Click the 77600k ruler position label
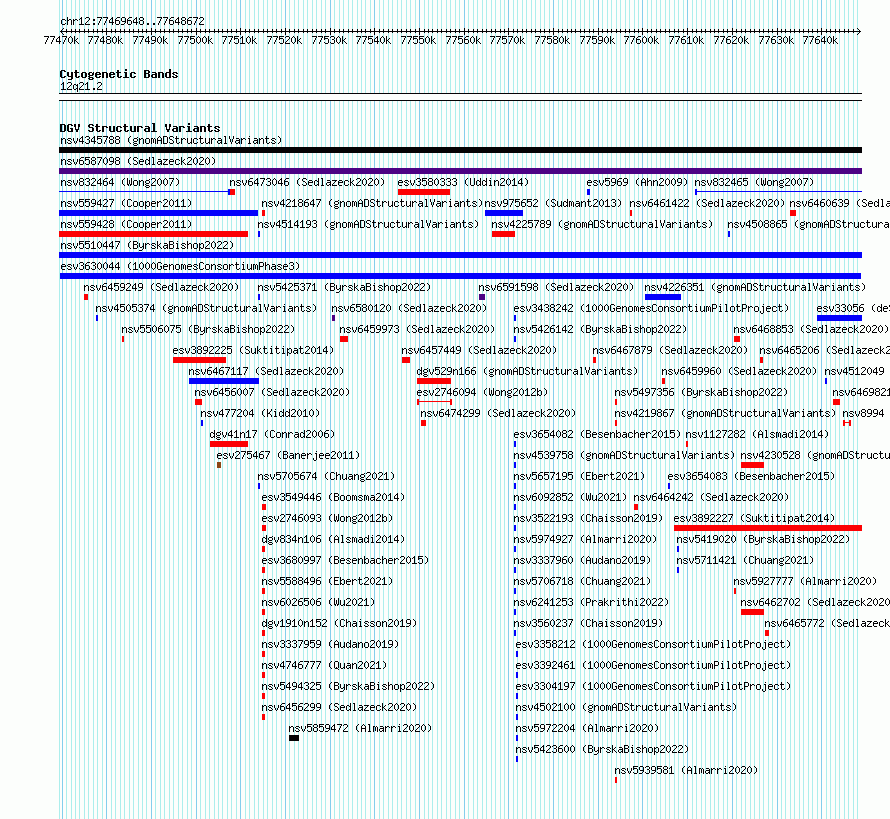Screen dimensions: 890x819 pos(641,40)
